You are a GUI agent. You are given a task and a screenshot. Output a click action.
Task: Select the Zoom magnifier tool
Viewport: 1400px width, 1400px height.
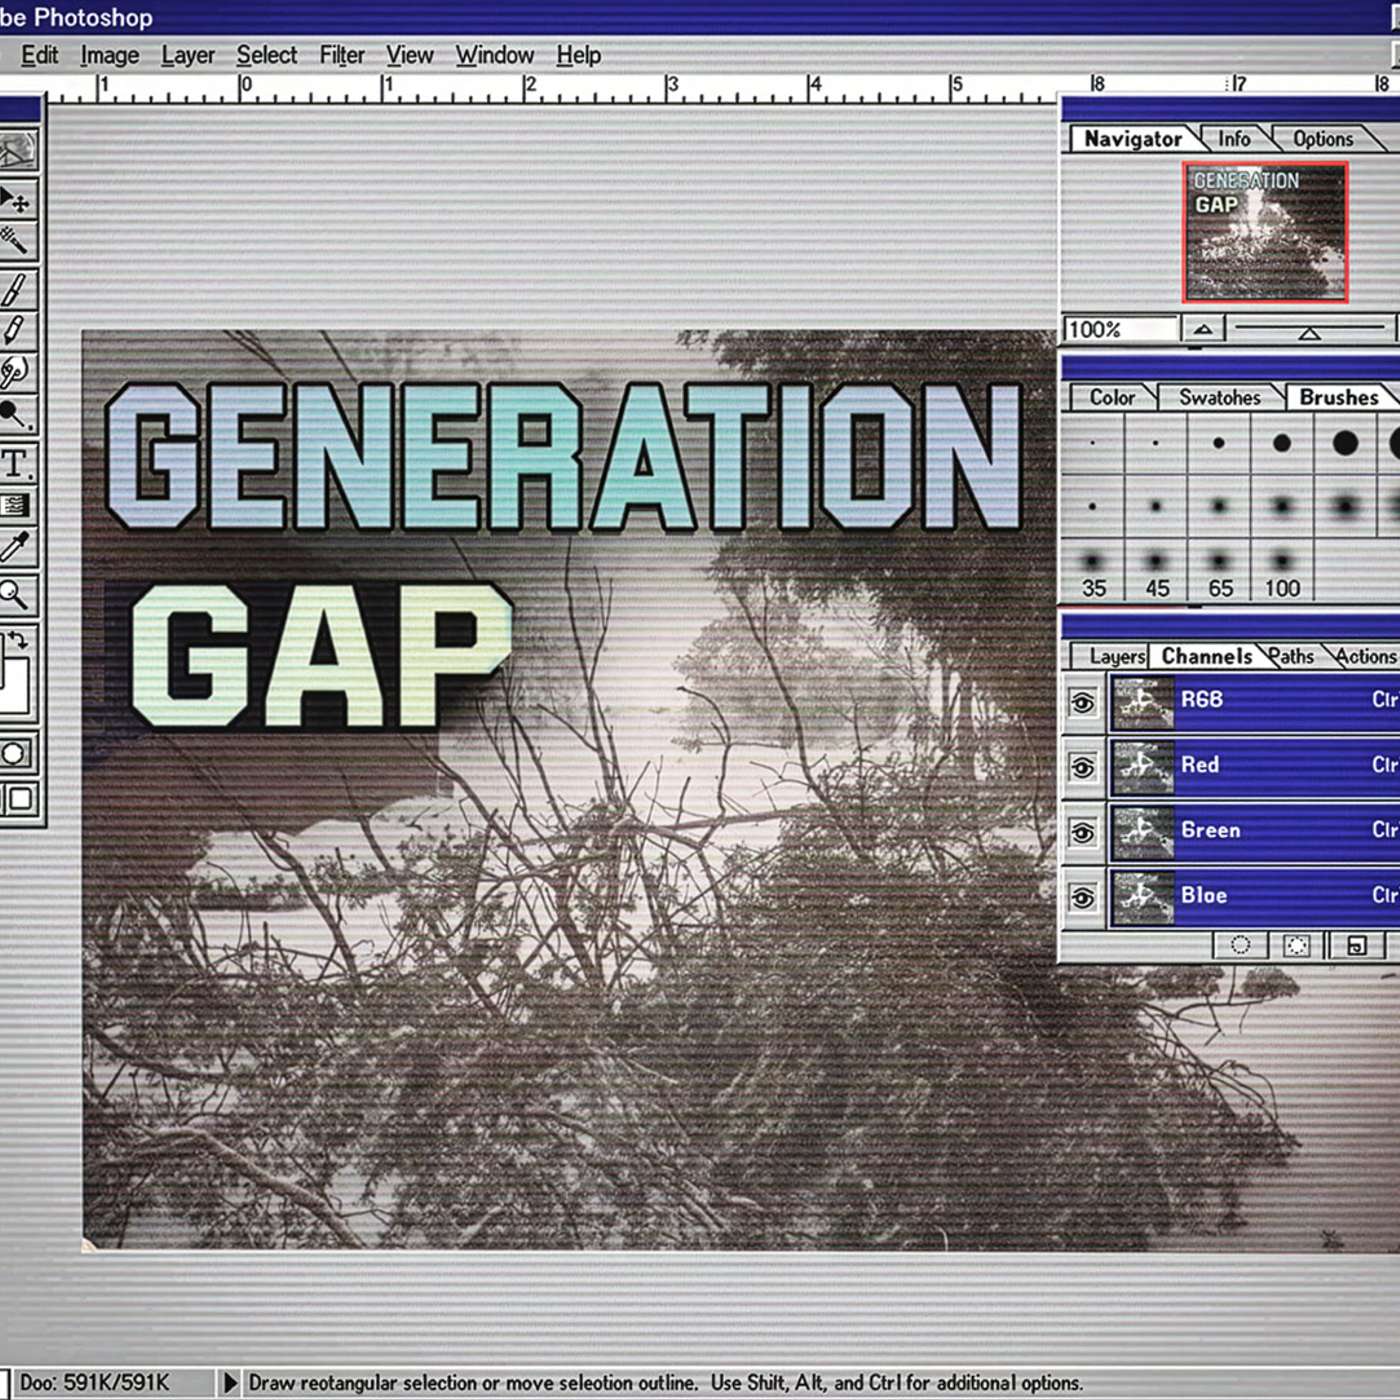click(14, 594)
